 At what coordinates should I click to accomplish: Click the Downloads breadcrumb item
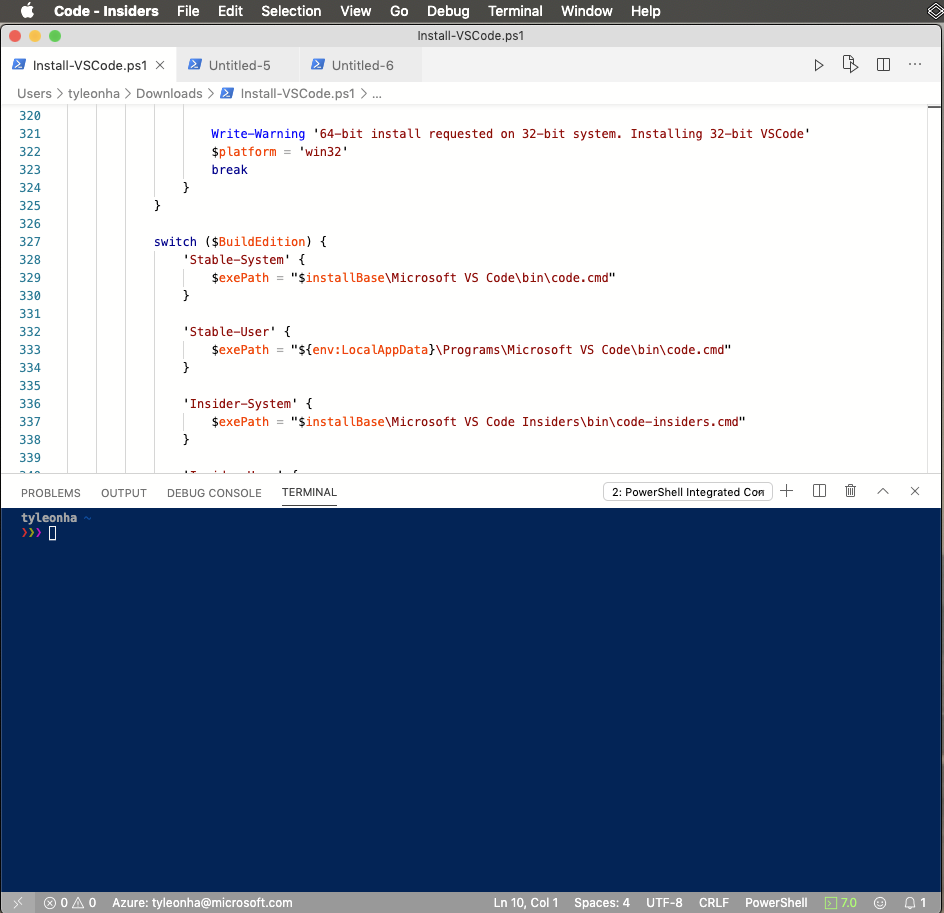tap(169, 93)
